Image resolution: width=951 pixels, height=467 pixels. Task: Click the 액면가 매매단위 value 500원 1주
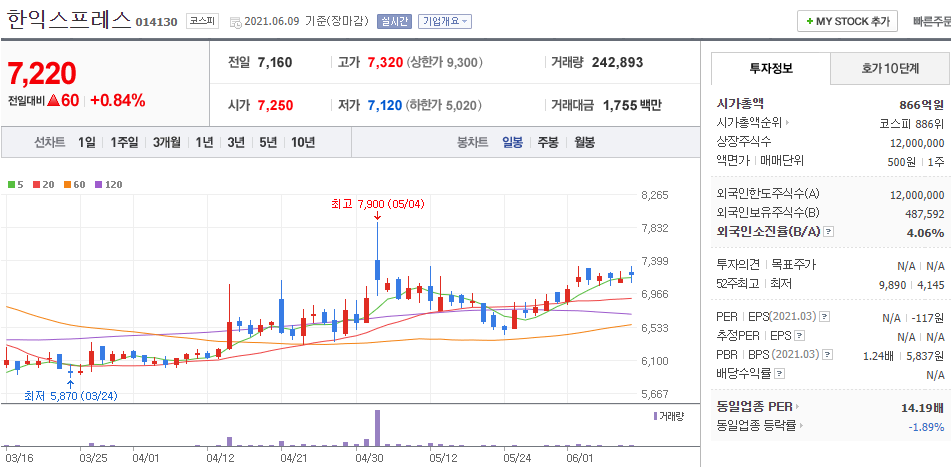pos(915,162)
